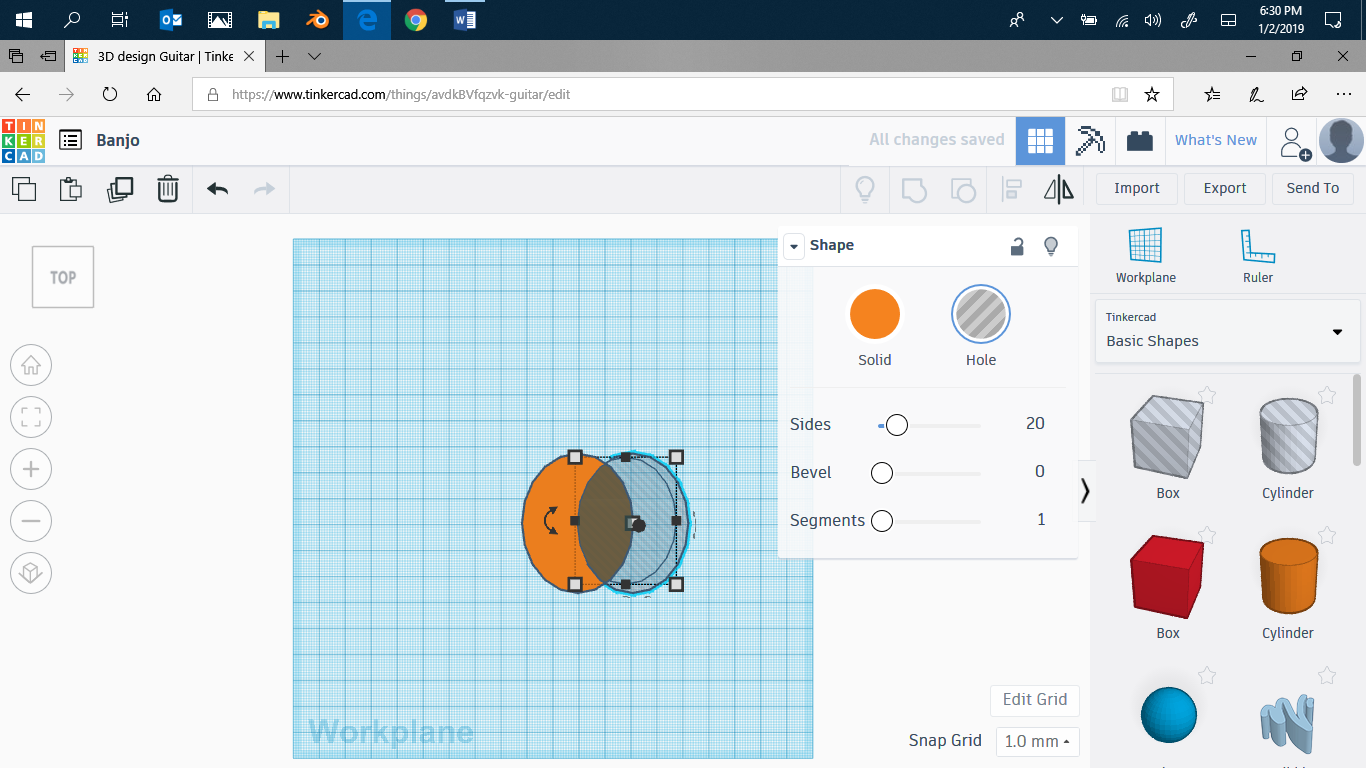The width and height of the screenshot is (1366, 768).
Task: Click the Align tool icon
Action: tap(1012, 188)
